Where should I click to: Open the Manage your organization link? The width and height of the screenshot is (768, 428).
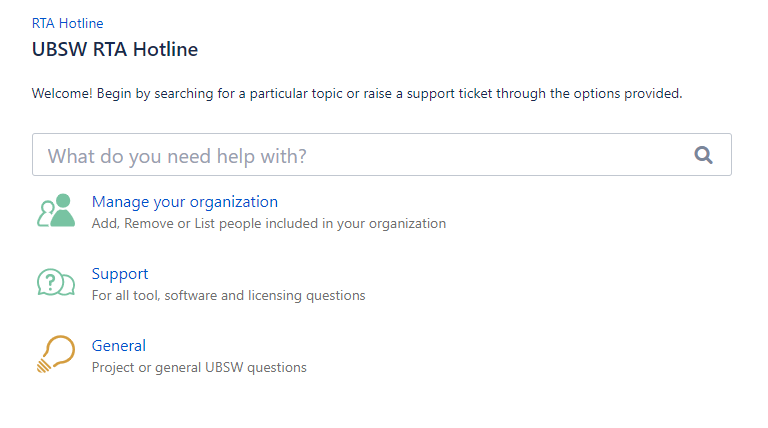[185, 202]
